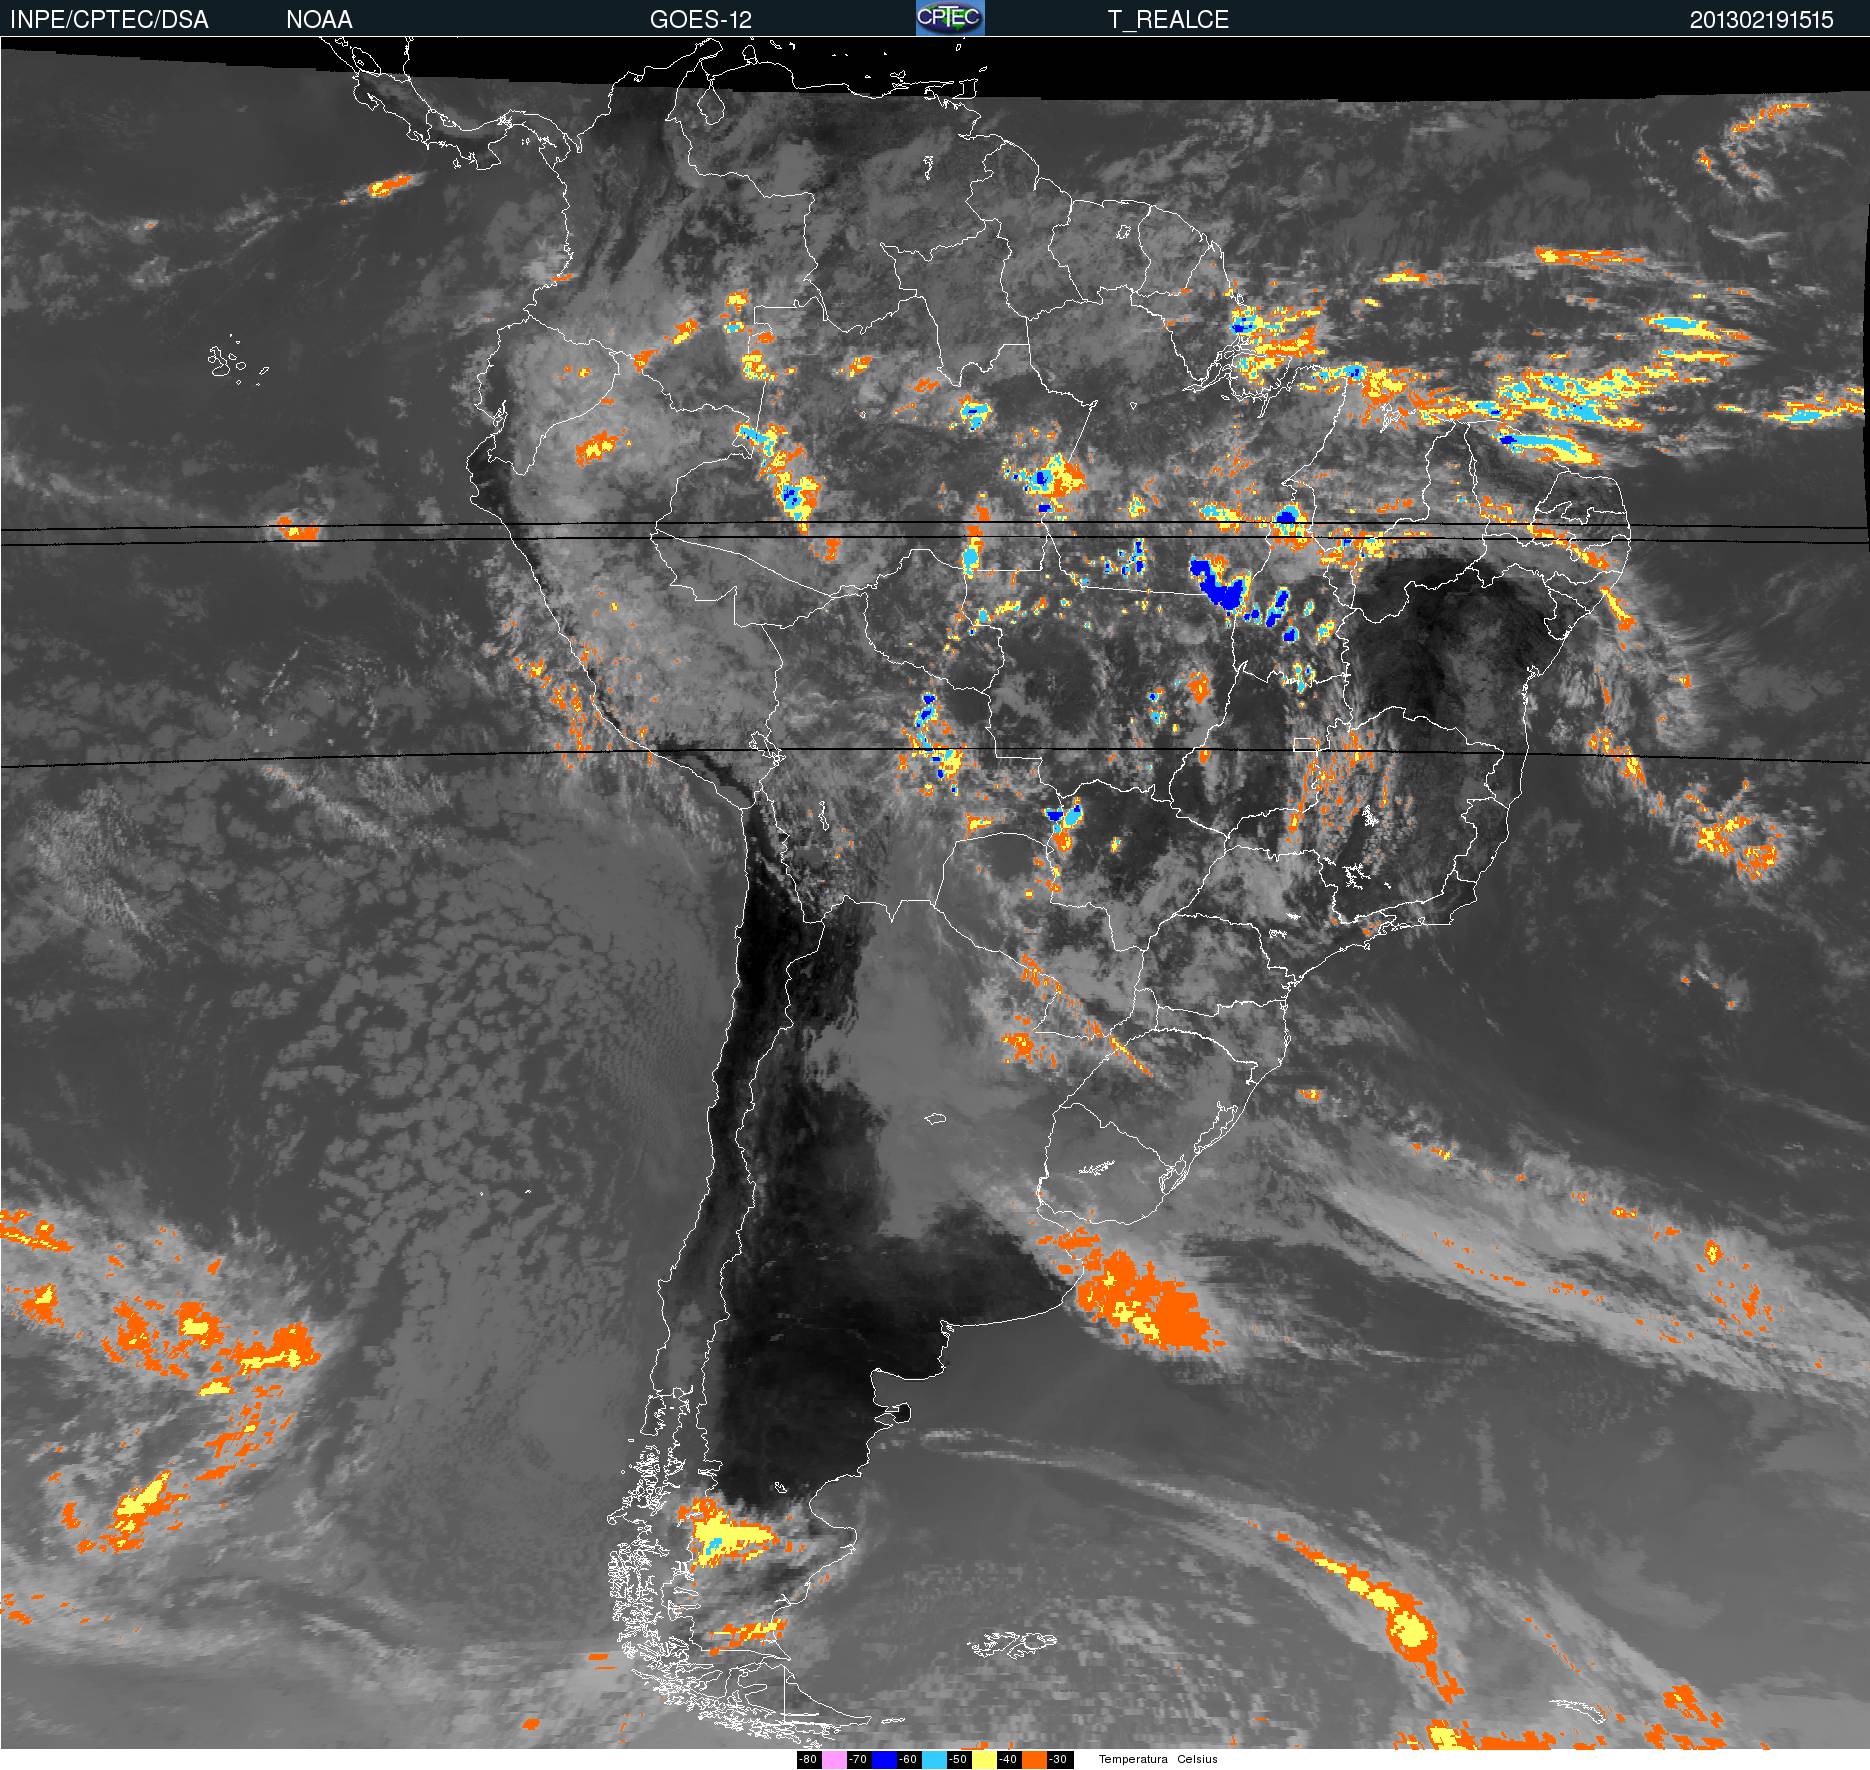1870x1770 pixels.
Task: Click the Celsius legend label
Action: tap(1197, 1759)
